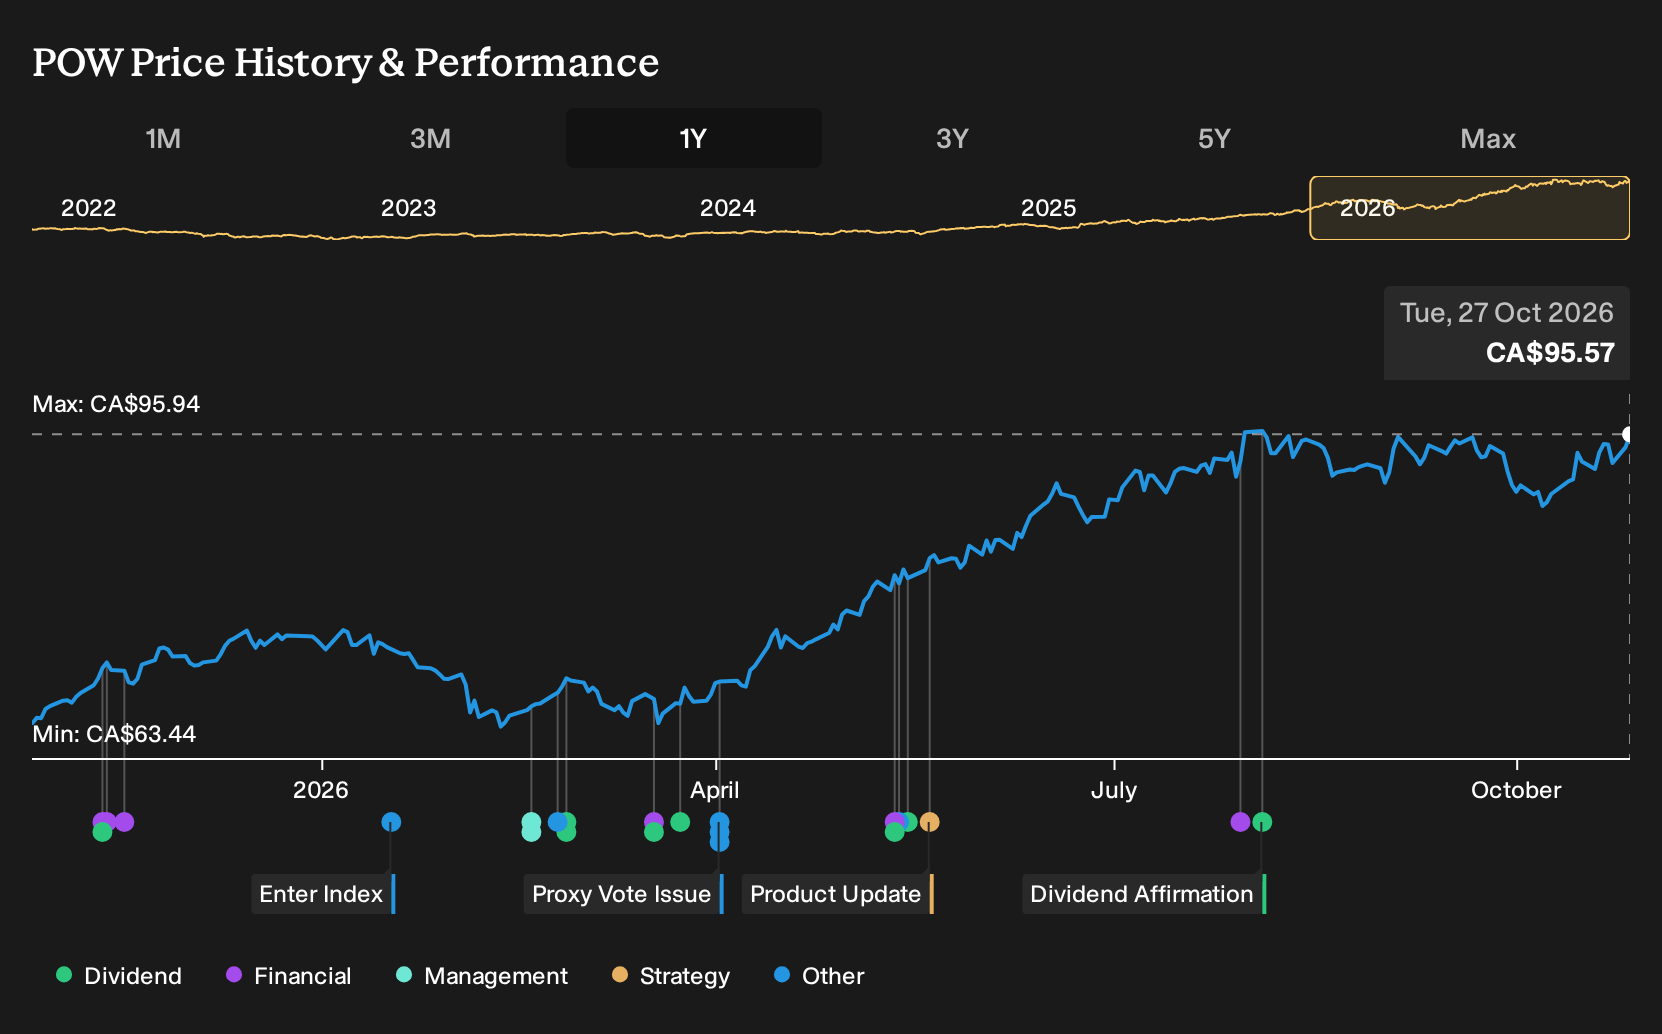Click the 2024 label on the overview timeline

[x=728, y=208]
